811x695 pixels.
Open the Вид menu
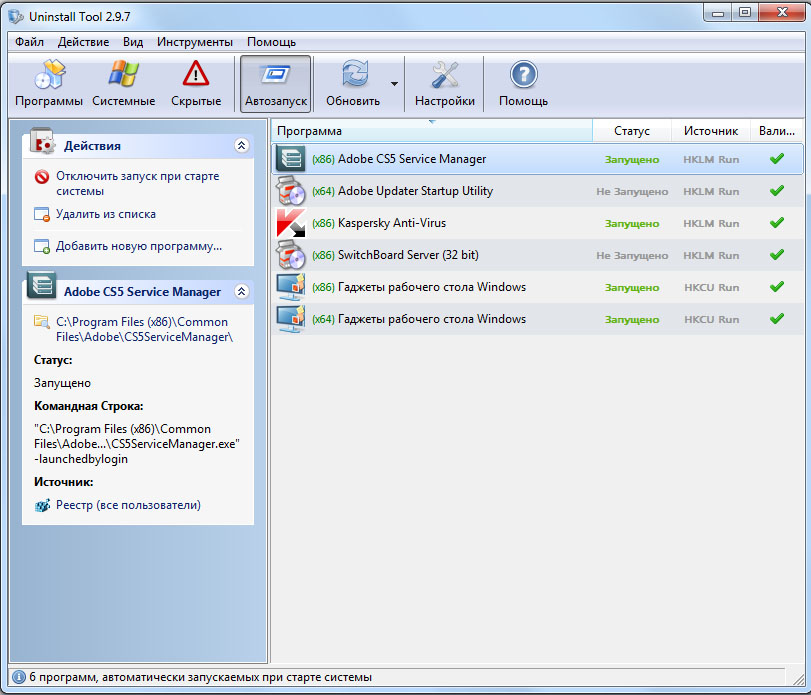coord(133,42)
